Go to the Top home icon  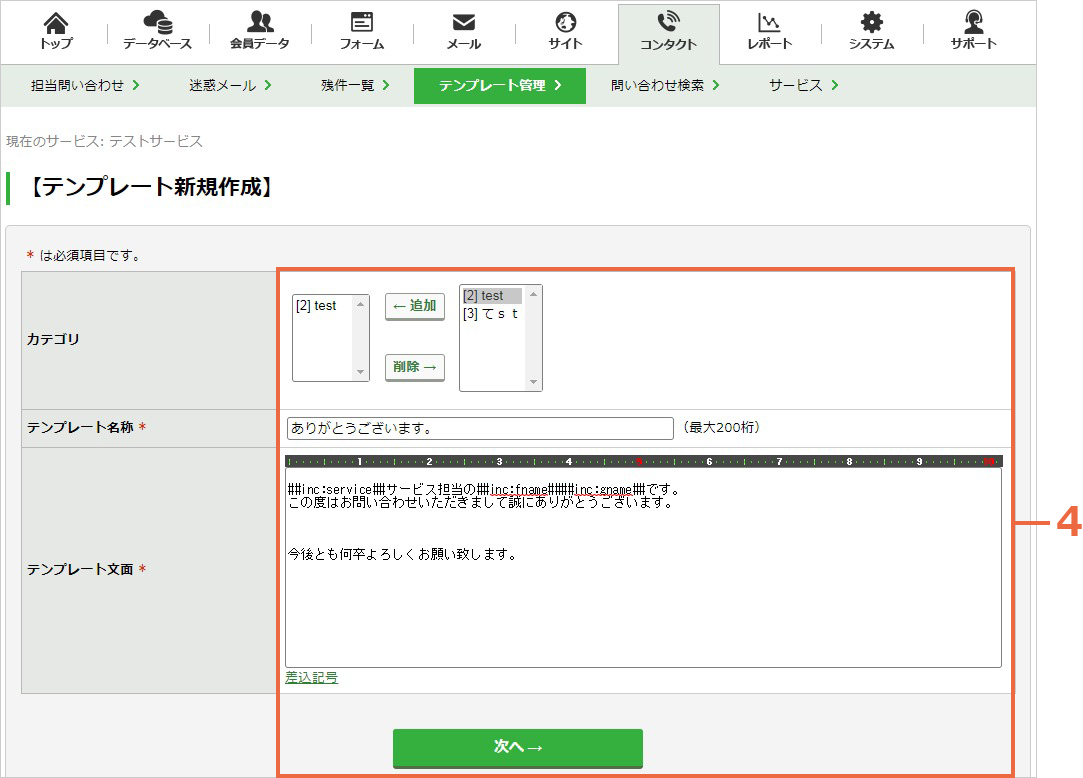point(56,23)
